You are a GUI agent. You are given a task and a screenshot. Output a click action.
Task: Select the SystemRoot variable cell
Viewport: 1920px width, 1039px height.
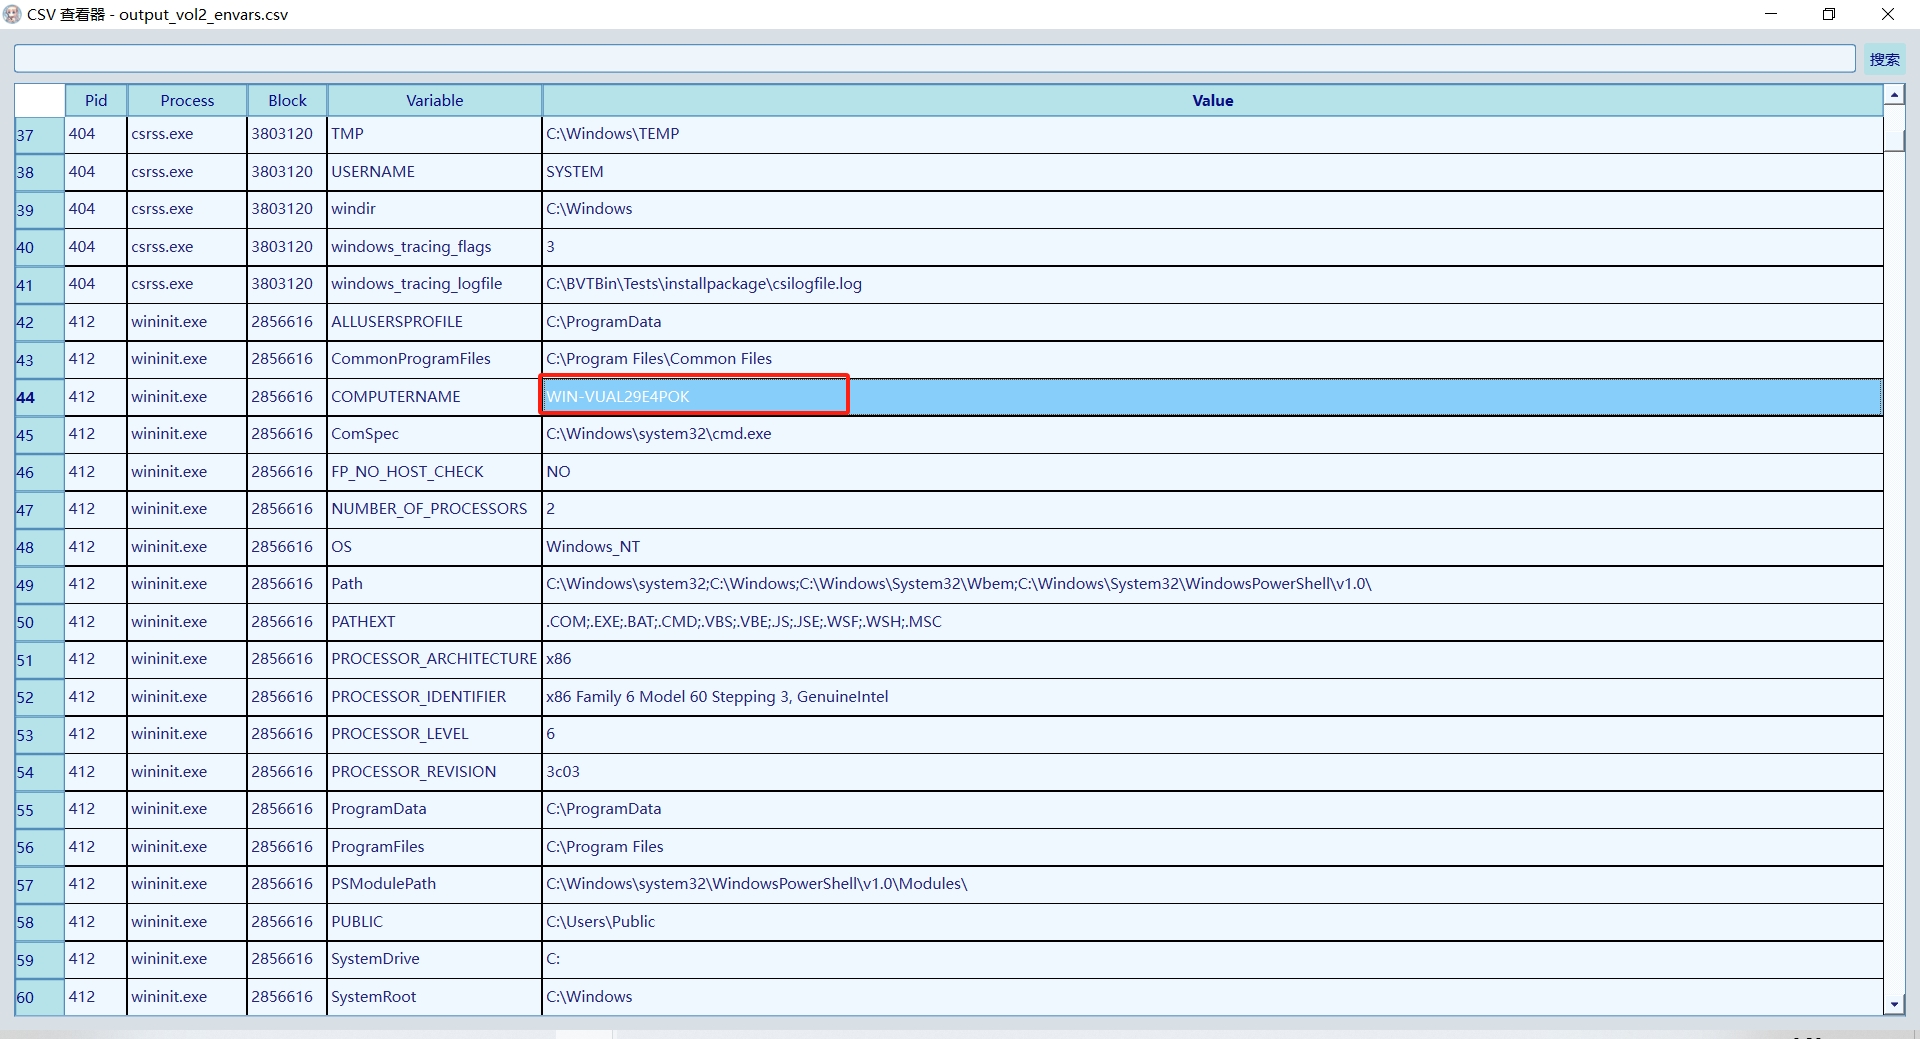click(x=434, y=997)
